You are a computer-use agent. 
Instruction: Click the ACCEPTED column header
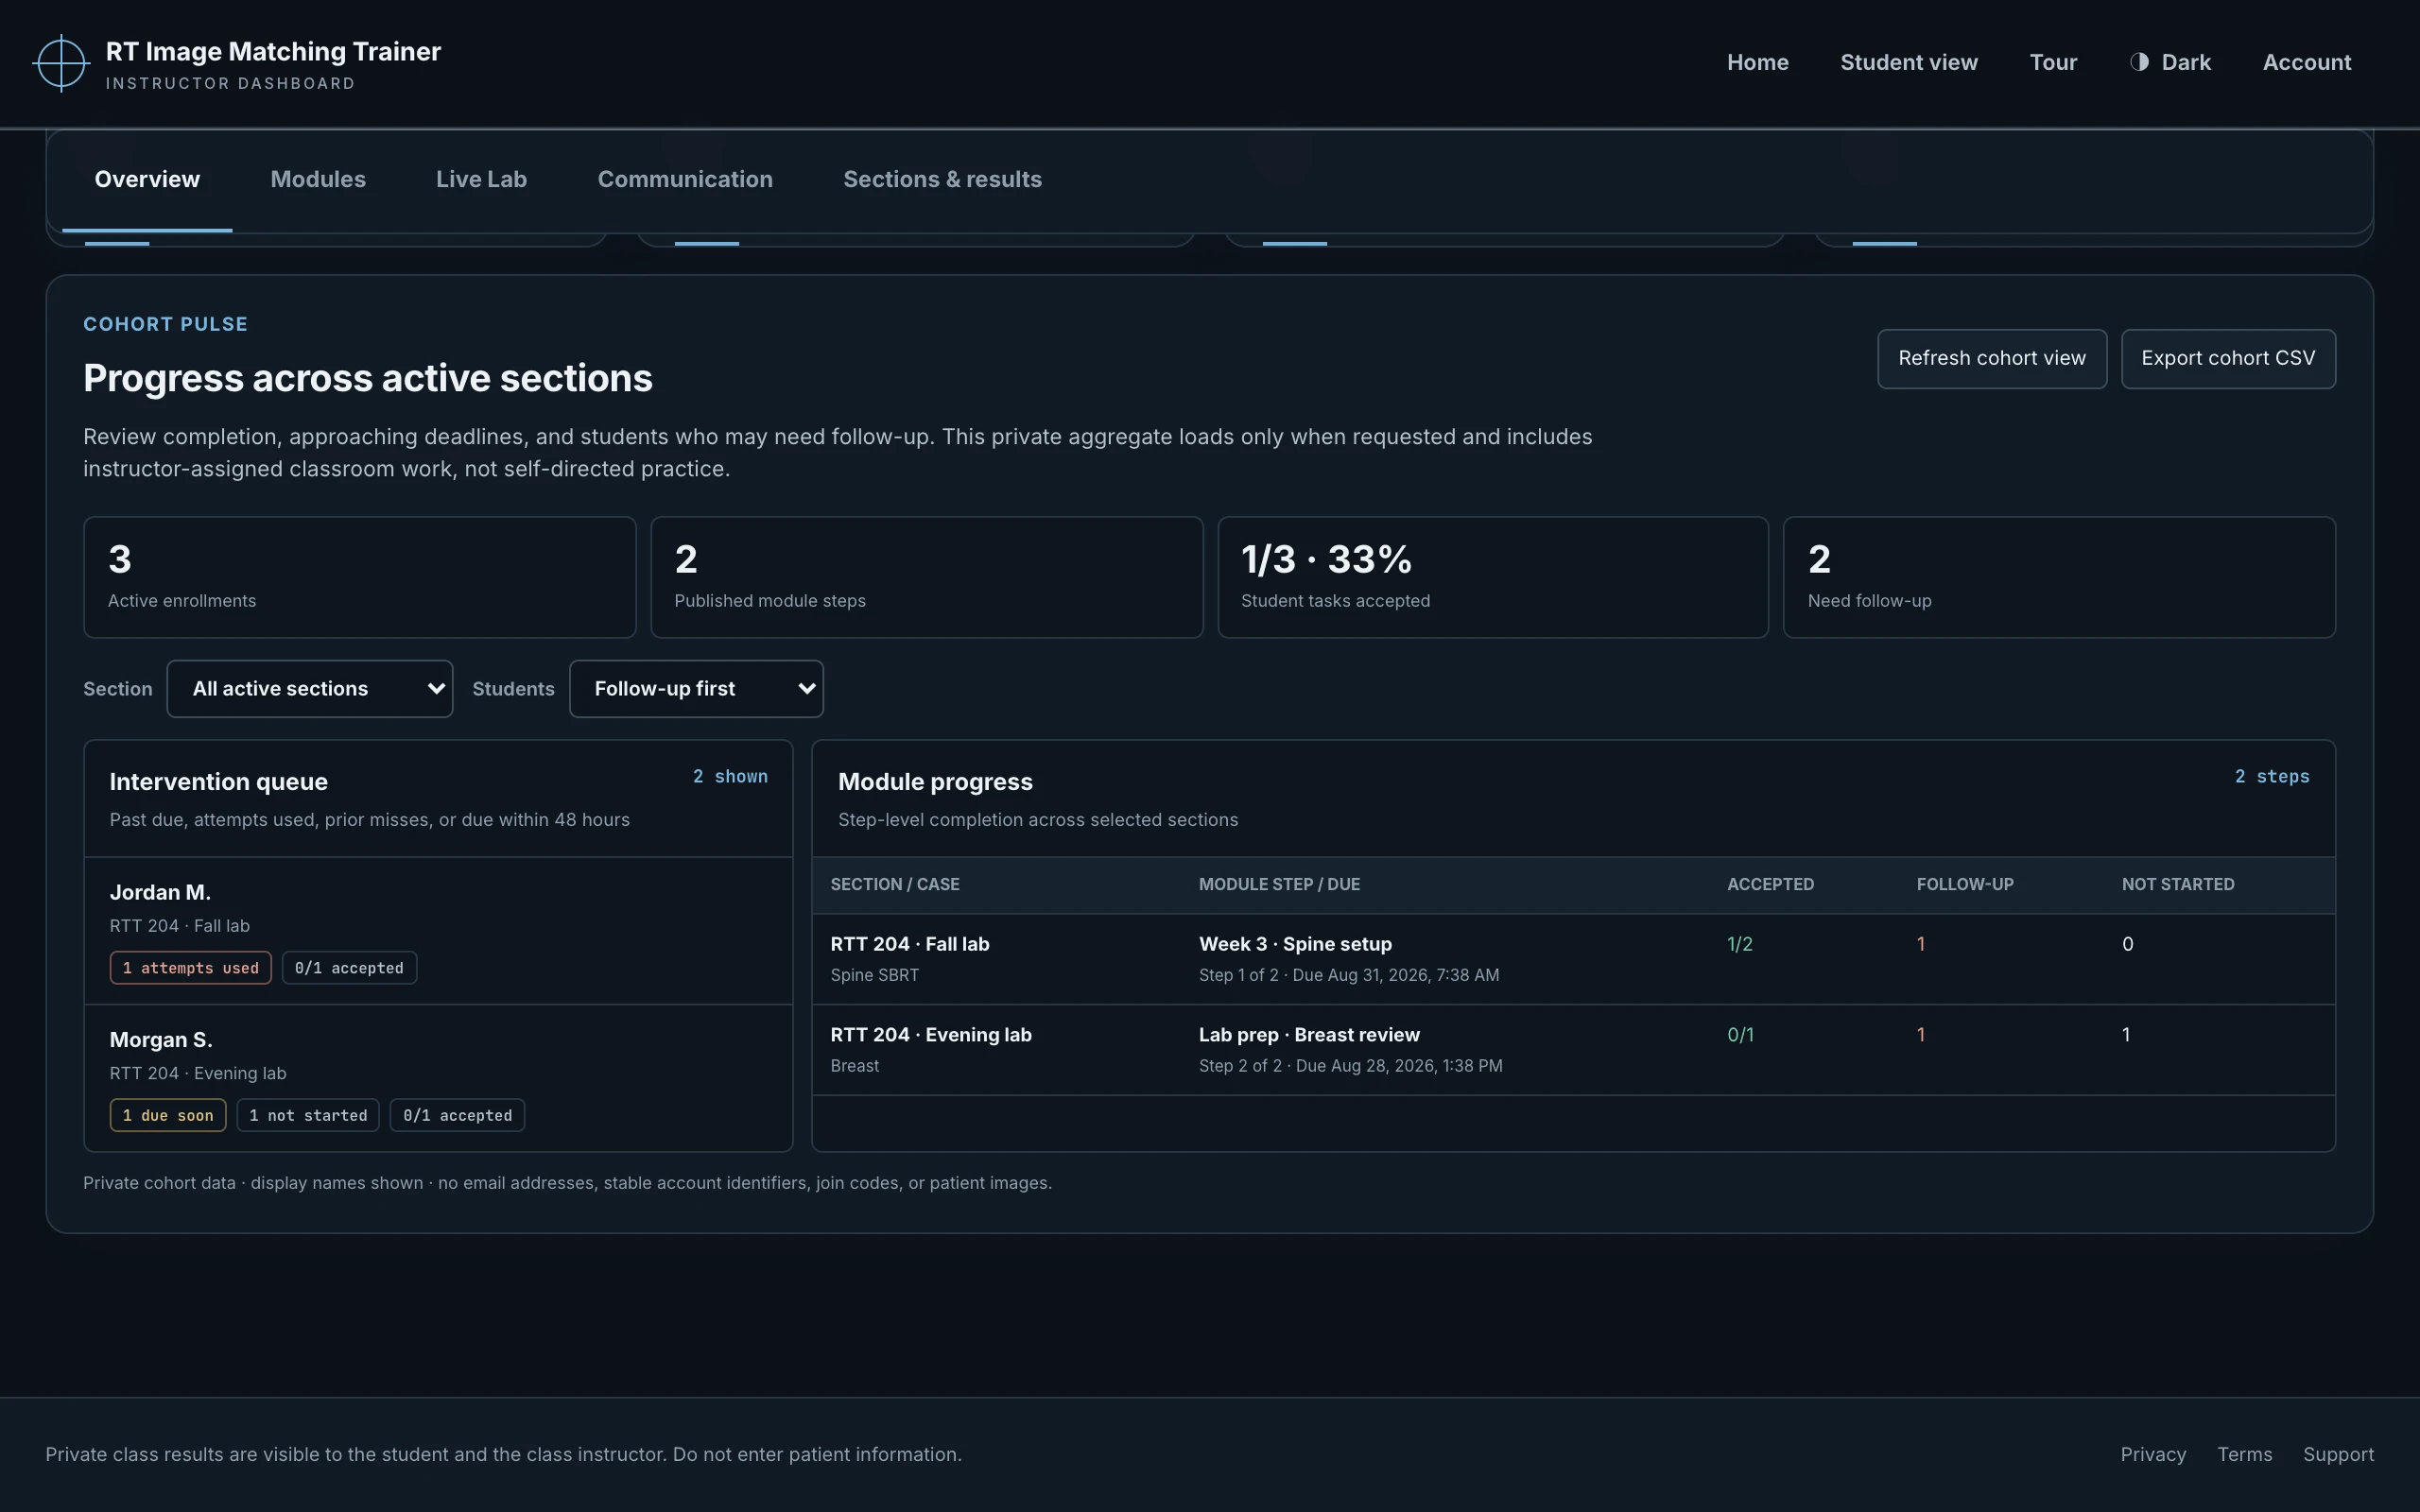(1770, 885)
